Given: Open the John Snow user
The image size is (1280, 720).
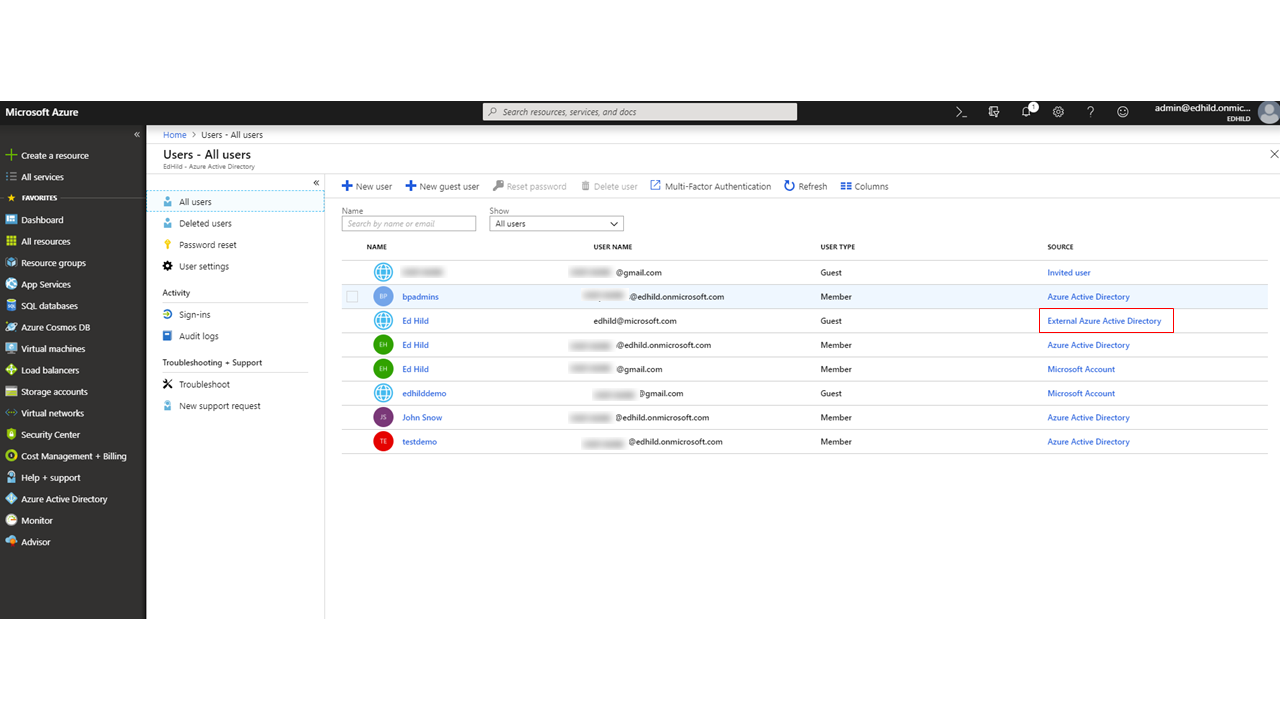Looking at the screenshot, I should (x=422, y=417).
